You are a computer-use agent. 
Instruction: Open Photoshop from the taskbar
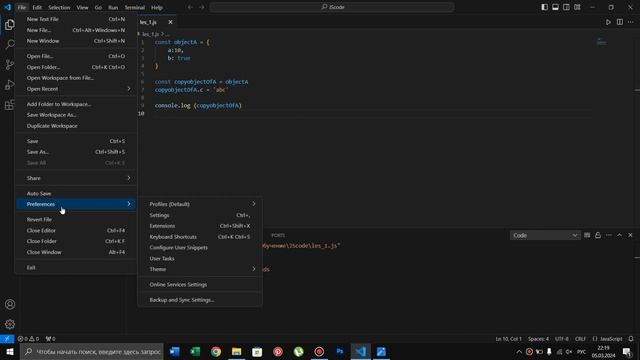click(340, 352)
